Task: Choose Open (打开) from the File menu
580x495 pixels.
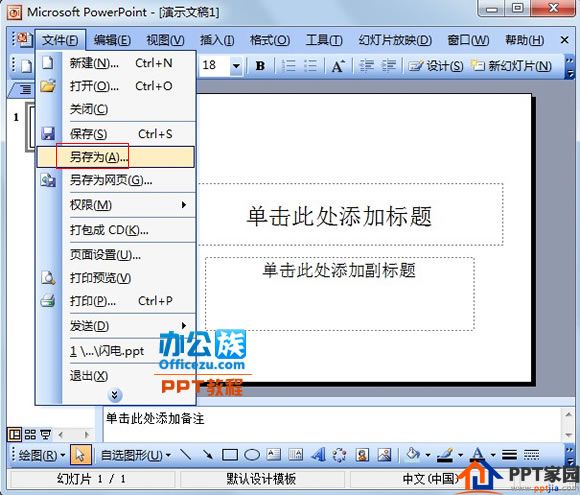Action: pyautogui.click(x=116, y=86)
